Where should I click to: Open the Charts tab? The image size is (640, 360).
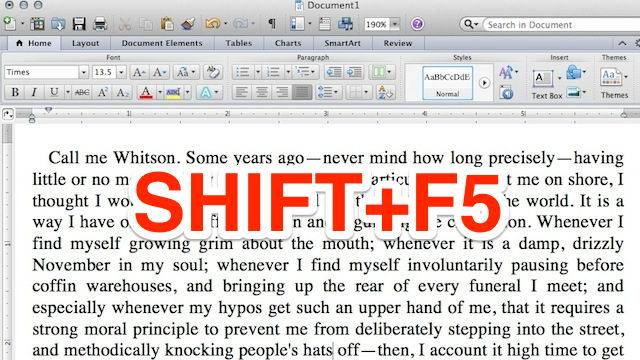point(288,43)
